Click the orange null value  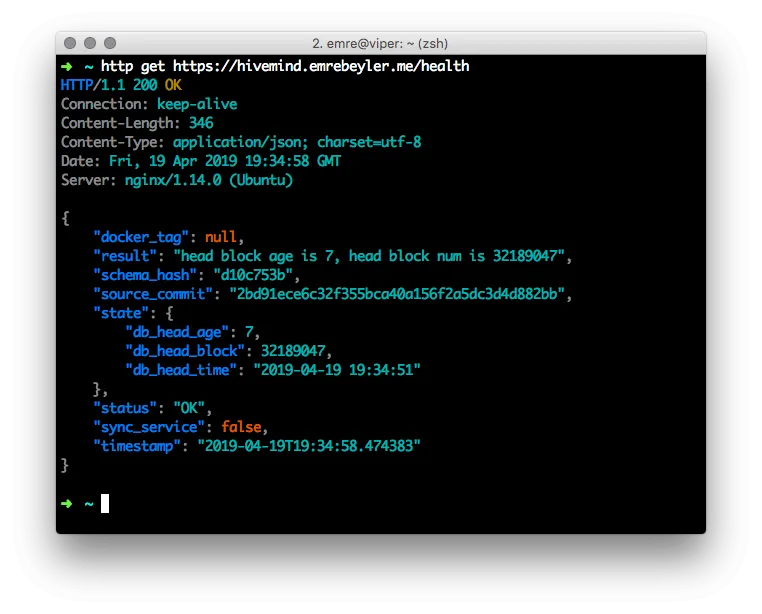[x=221, y=237]
